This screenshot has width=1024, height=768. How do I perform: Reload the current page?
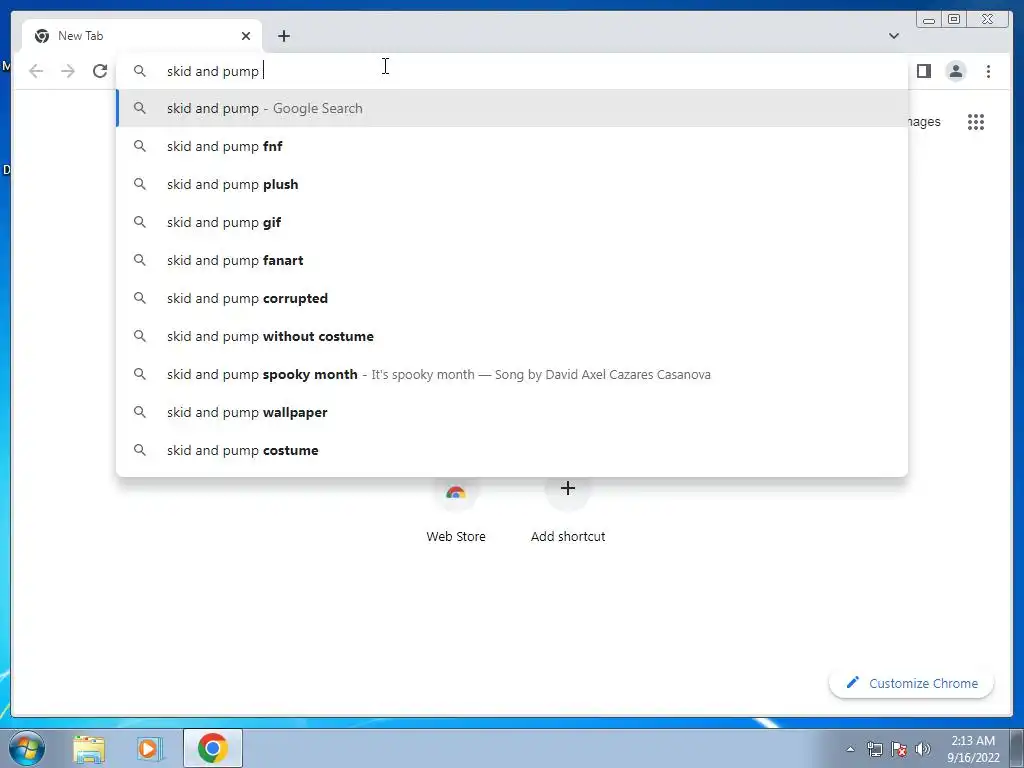100,71
